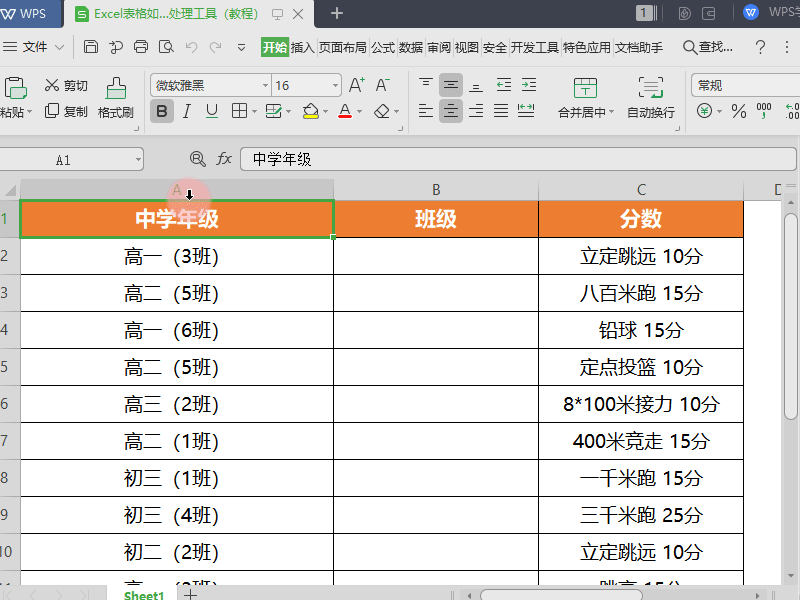Select the Sheet1 worksheet tab
Viewport: 800px width, 600px height.
tap(144, 595)
